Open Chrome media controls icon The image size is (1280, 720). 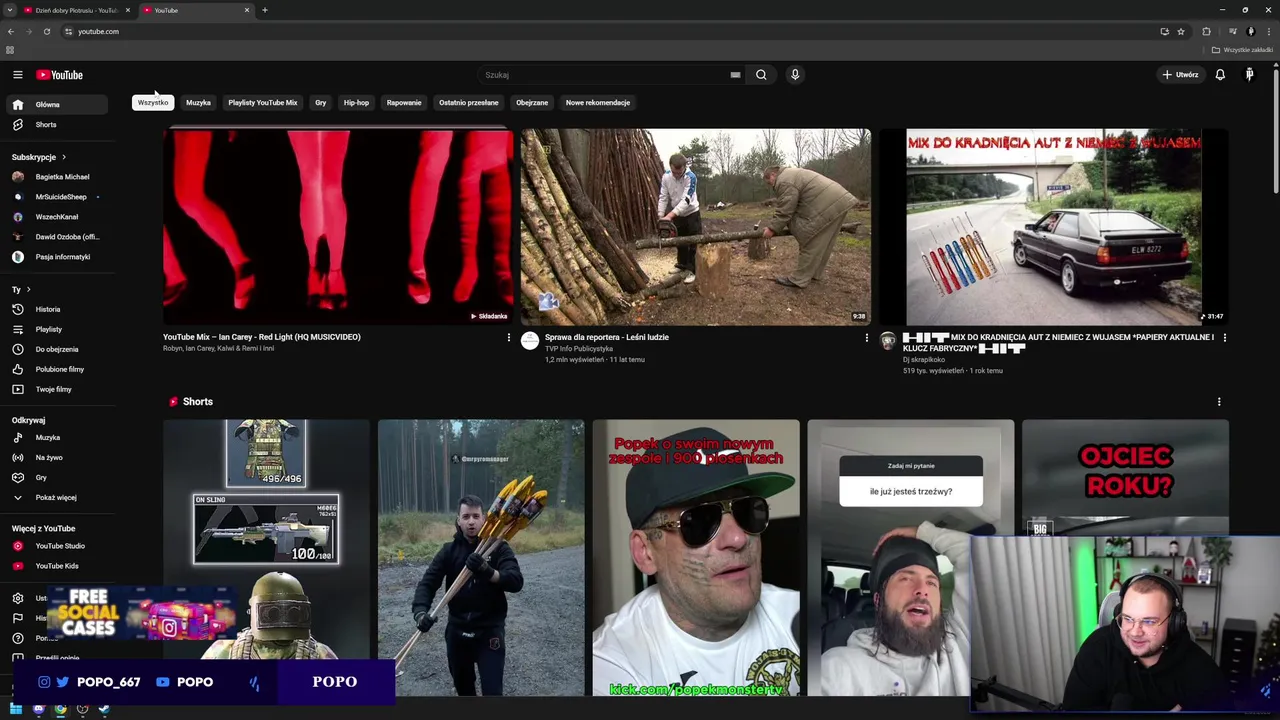tap(1232, 31)
